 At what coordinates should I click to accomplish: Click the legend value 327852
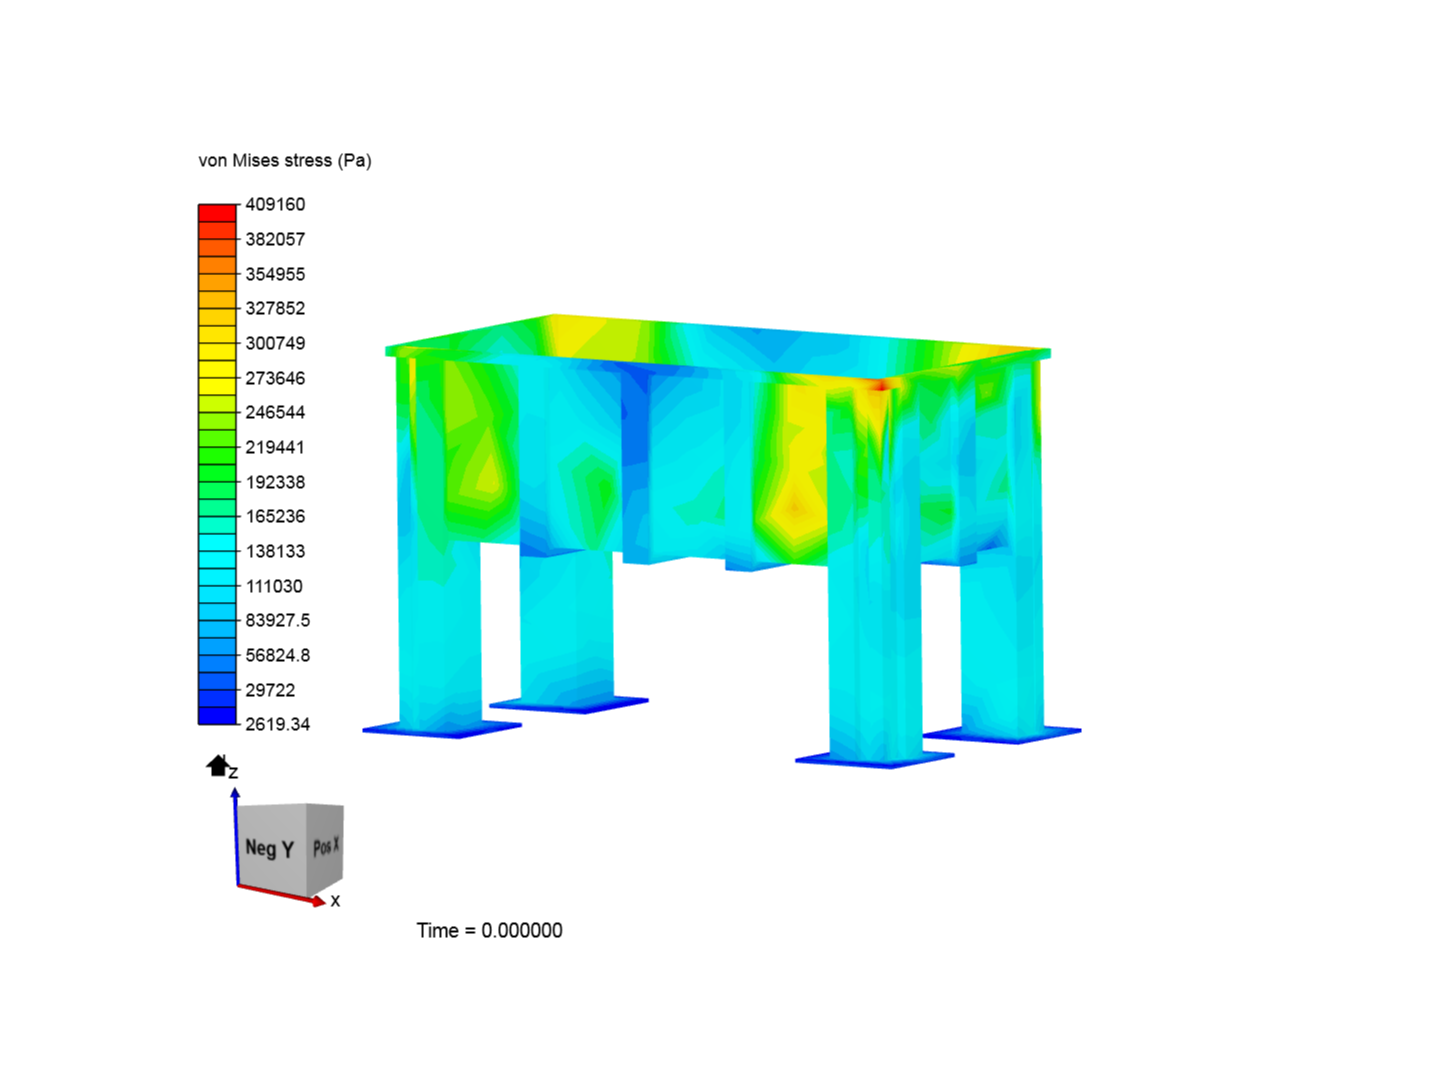point(275,308)
